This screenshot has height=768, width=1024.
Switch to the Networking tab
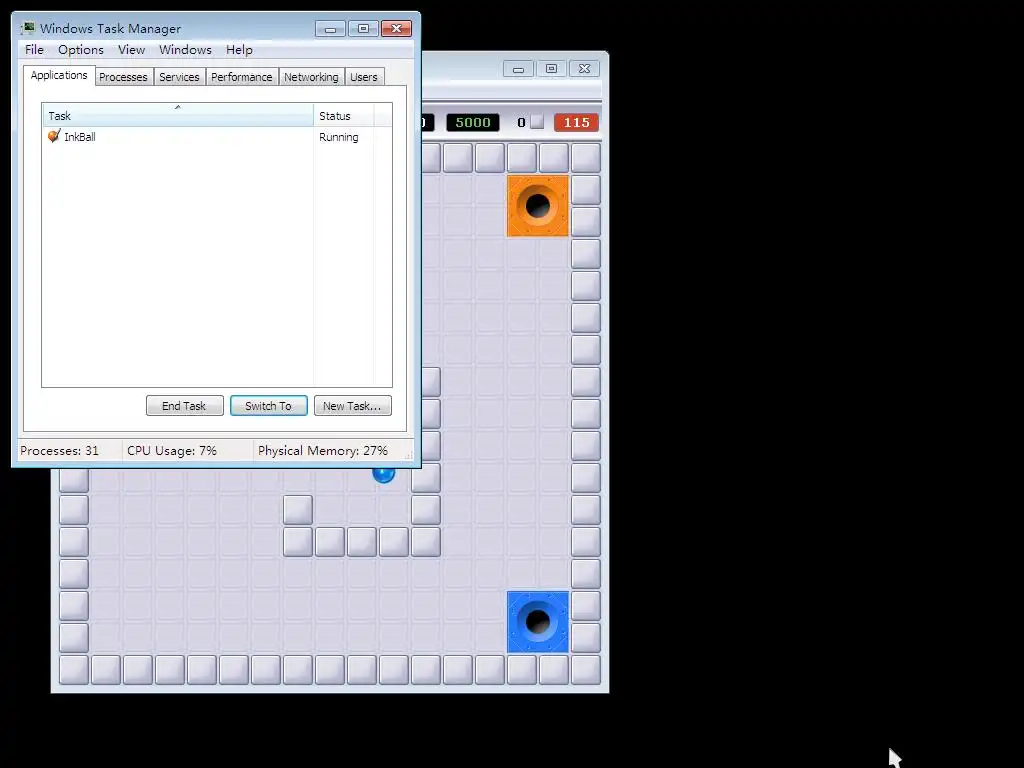point(311,77)
